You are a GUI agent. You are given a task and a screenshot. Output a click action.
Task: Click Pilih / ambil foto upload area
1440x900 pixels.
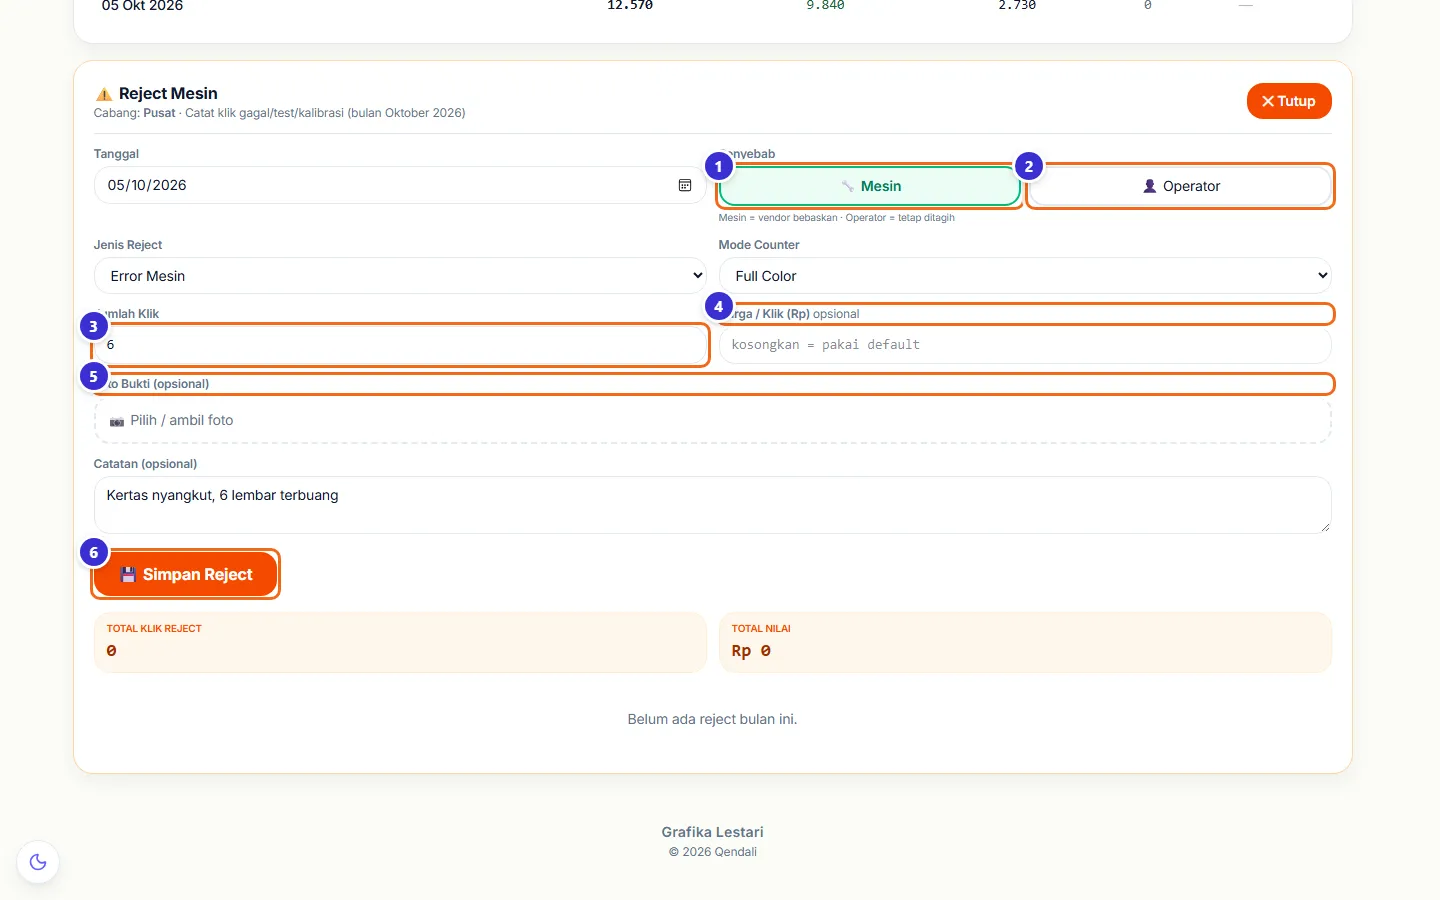point(713,421)
